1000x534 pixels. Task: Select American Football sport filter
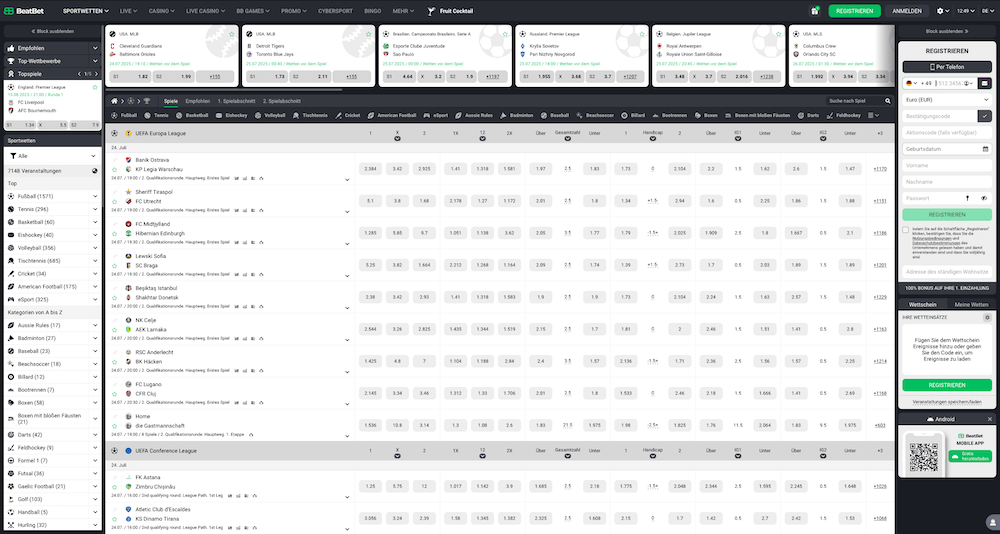click(393, 115)
